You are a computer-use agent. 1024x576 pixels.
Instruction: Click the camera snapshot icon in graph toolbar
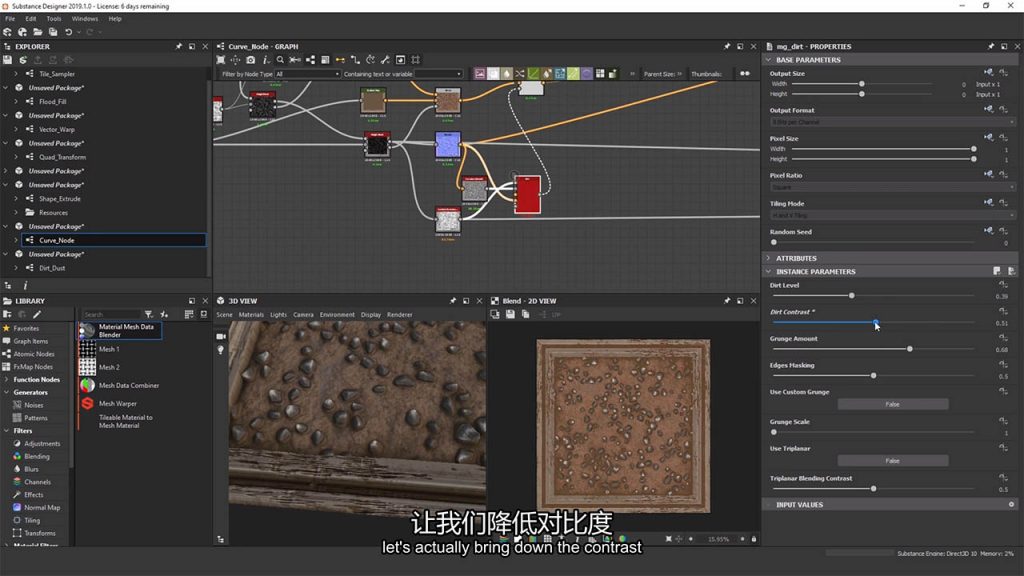(251, 59)
